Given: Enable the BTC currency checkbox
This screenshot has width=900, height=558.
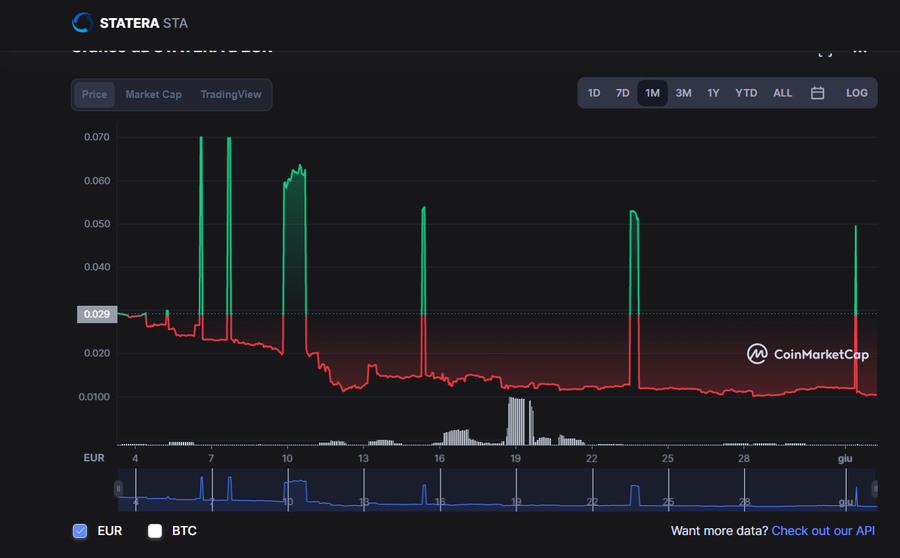Looking at the screenshot, I should pos(155,531).
